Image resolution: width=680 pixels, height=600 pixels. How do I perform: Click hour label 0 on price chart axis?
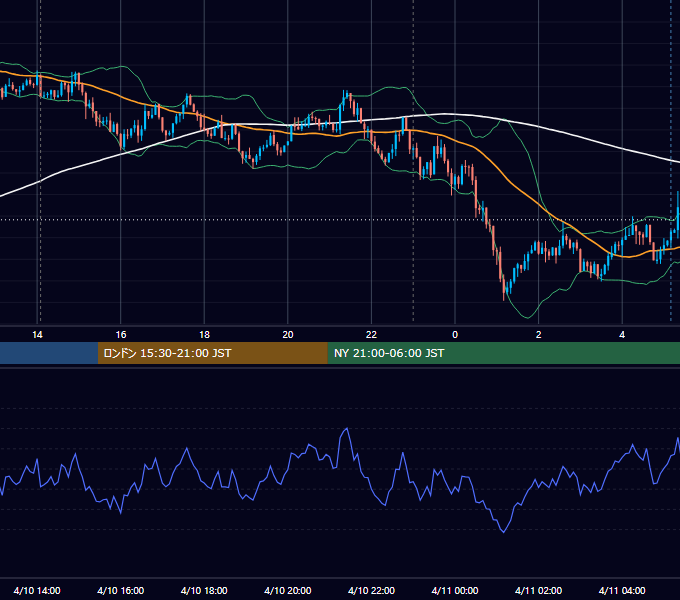pyautogui.click(x=455, y=334)
